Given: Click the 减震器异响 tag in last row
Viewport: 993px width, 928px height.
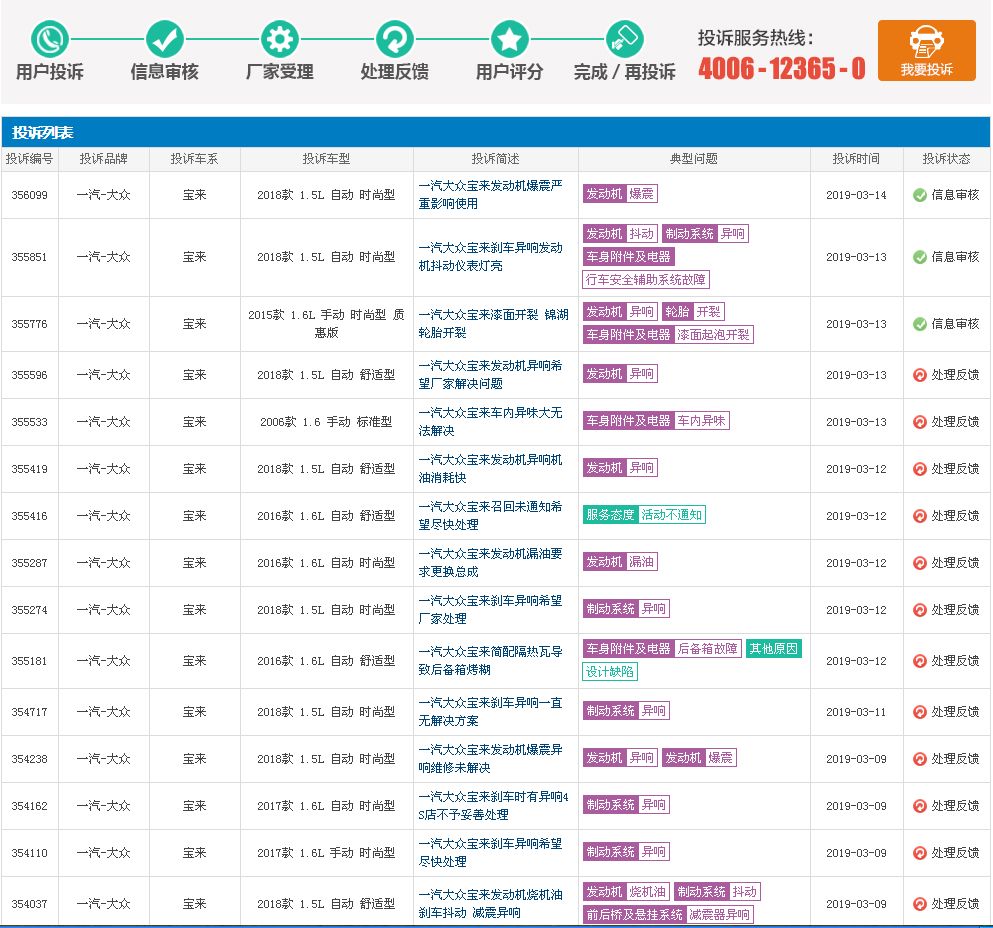Looking at the screenshot, I should pos(719,914).
